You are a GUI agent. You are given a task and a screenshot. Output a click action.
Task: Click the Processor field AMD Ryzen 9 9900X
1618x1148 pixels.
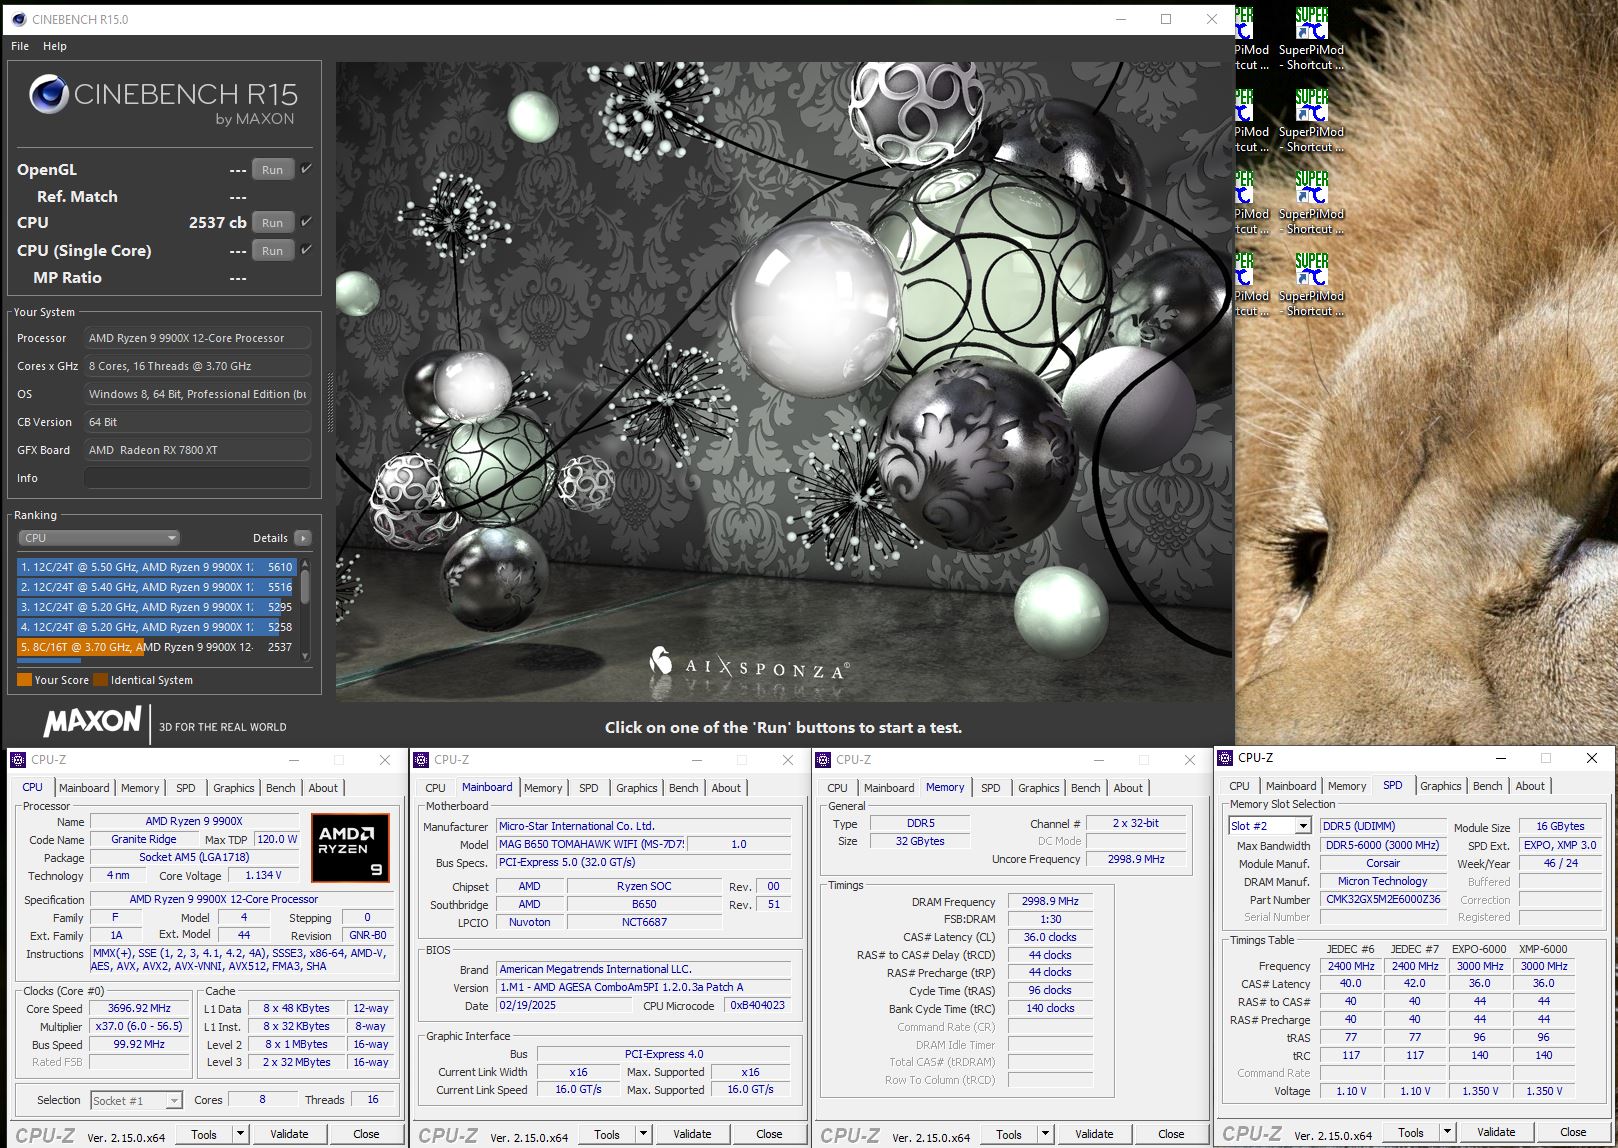pyautogui.click(x=197, y=338)
